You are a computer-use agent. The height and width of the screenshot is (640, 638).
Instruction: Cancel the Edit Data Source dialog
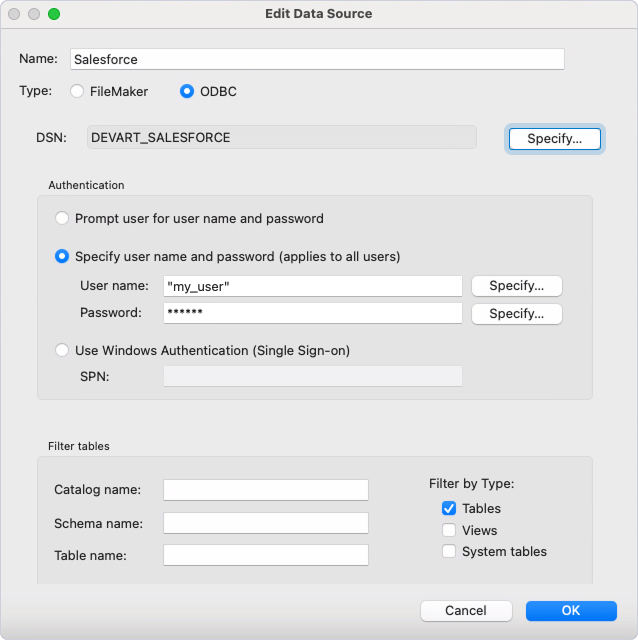click(x=466, y=611)
